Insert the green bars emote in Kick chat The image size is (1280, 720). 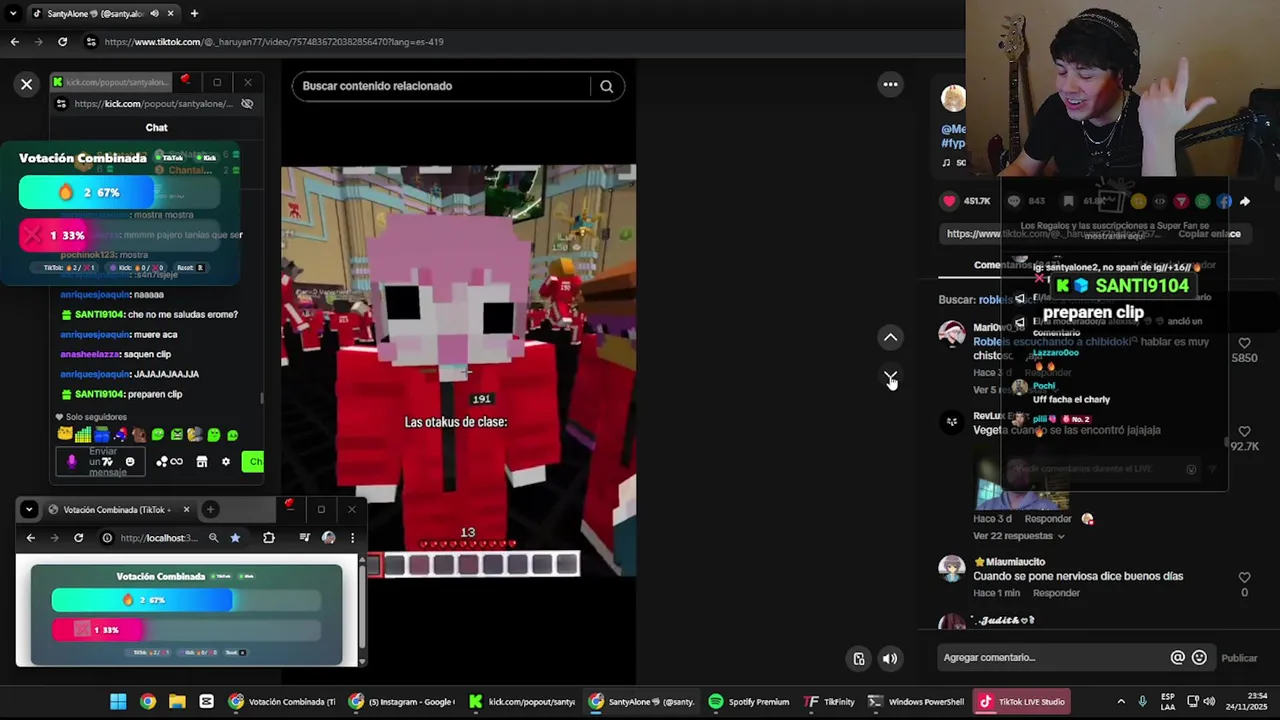click(x=83, y=435)
